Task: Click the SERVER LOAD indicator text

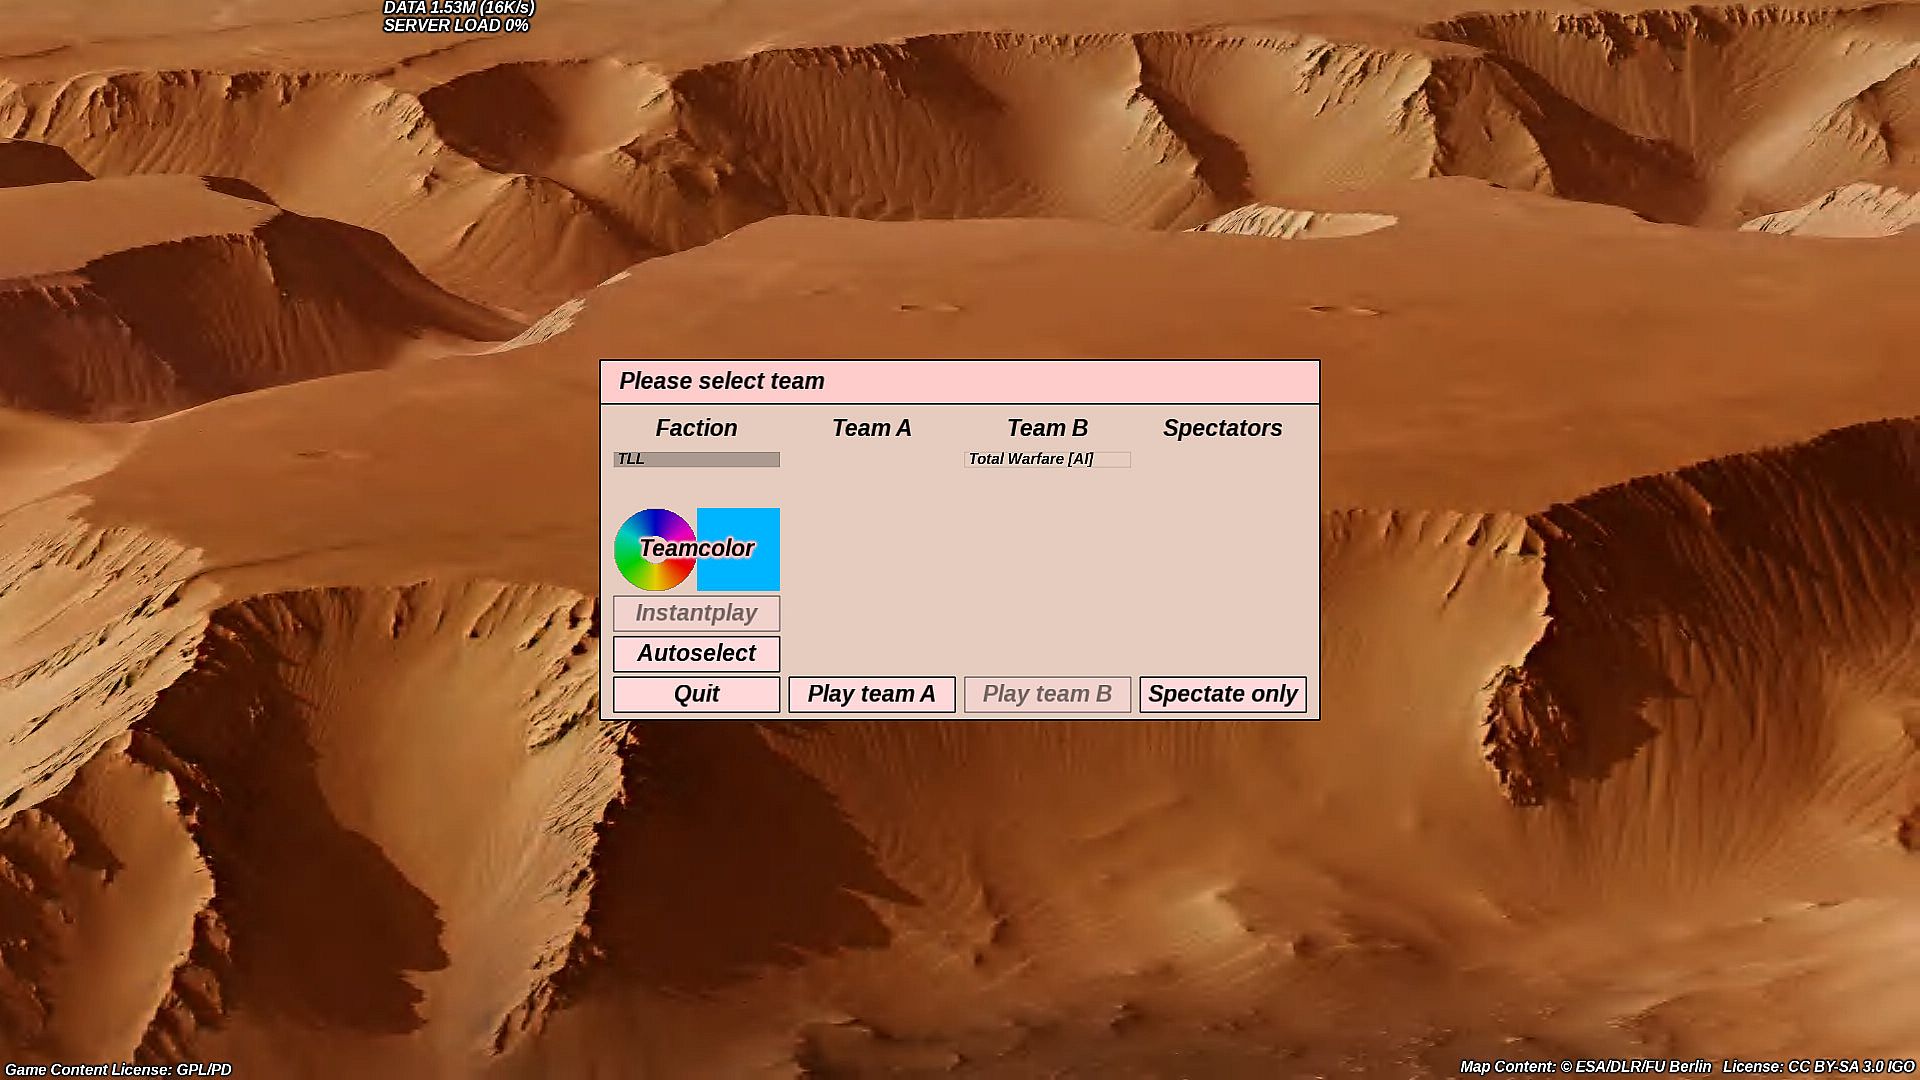Action: point(456,25)
